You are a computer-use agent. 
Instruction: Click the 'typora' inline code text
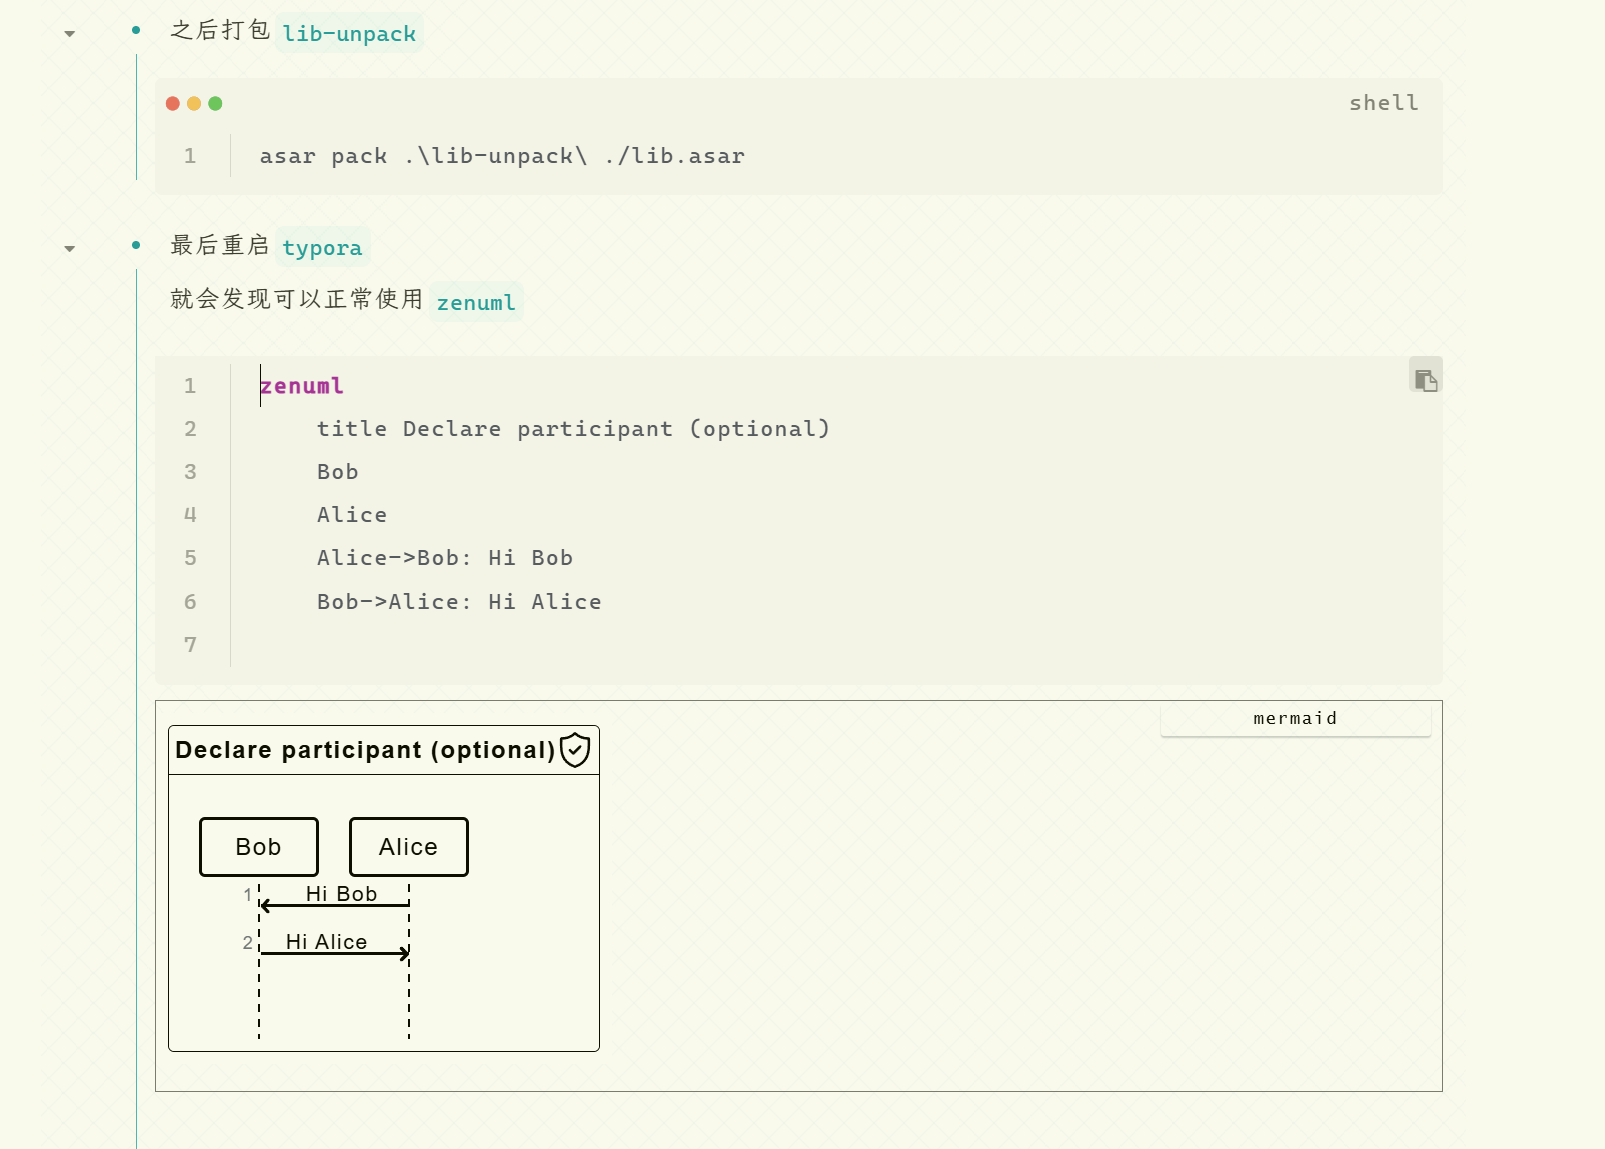(x=322, y=248)
